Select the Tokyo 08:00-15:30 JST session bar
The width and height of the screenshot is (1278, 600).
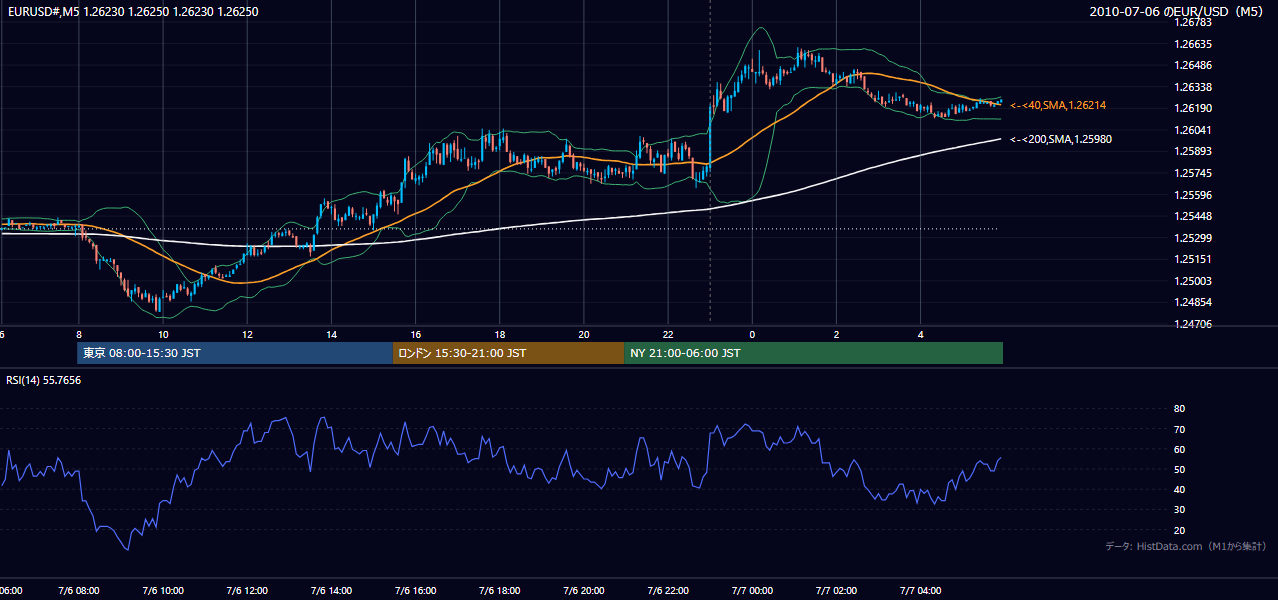(x=234, y=353)
